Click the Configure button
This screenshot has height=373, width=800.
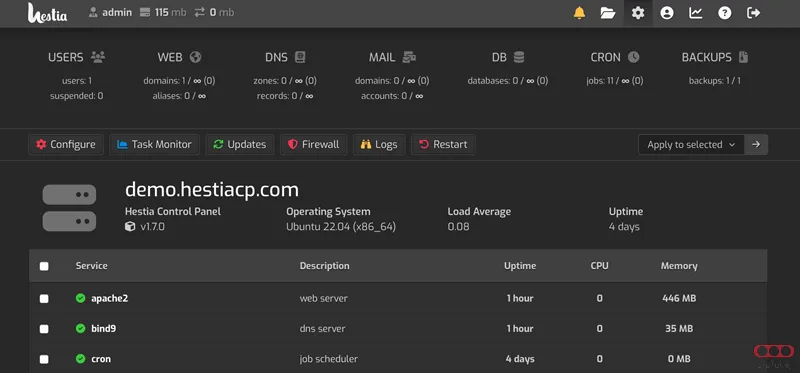(x=66, y=144)
